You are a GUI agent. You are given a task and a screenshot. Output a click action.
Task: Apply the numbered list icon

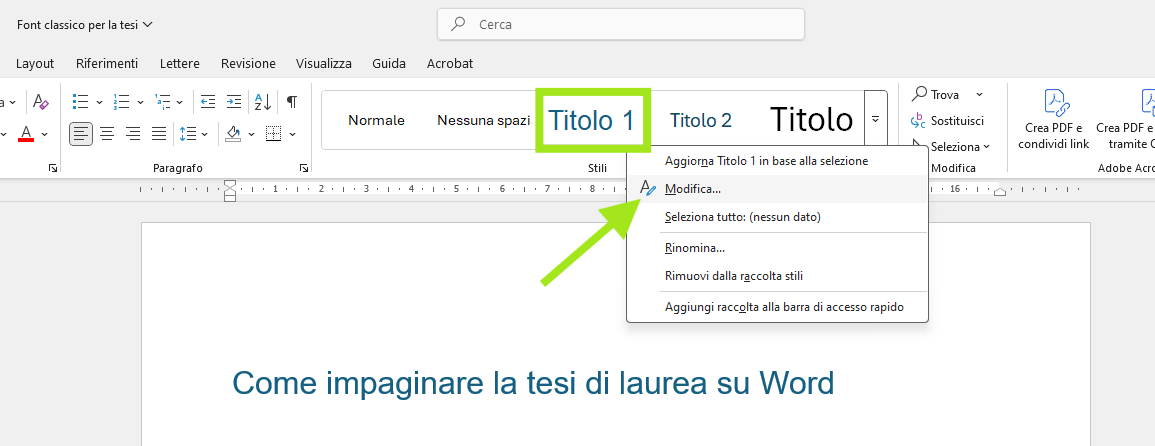[x=122, y=101]
